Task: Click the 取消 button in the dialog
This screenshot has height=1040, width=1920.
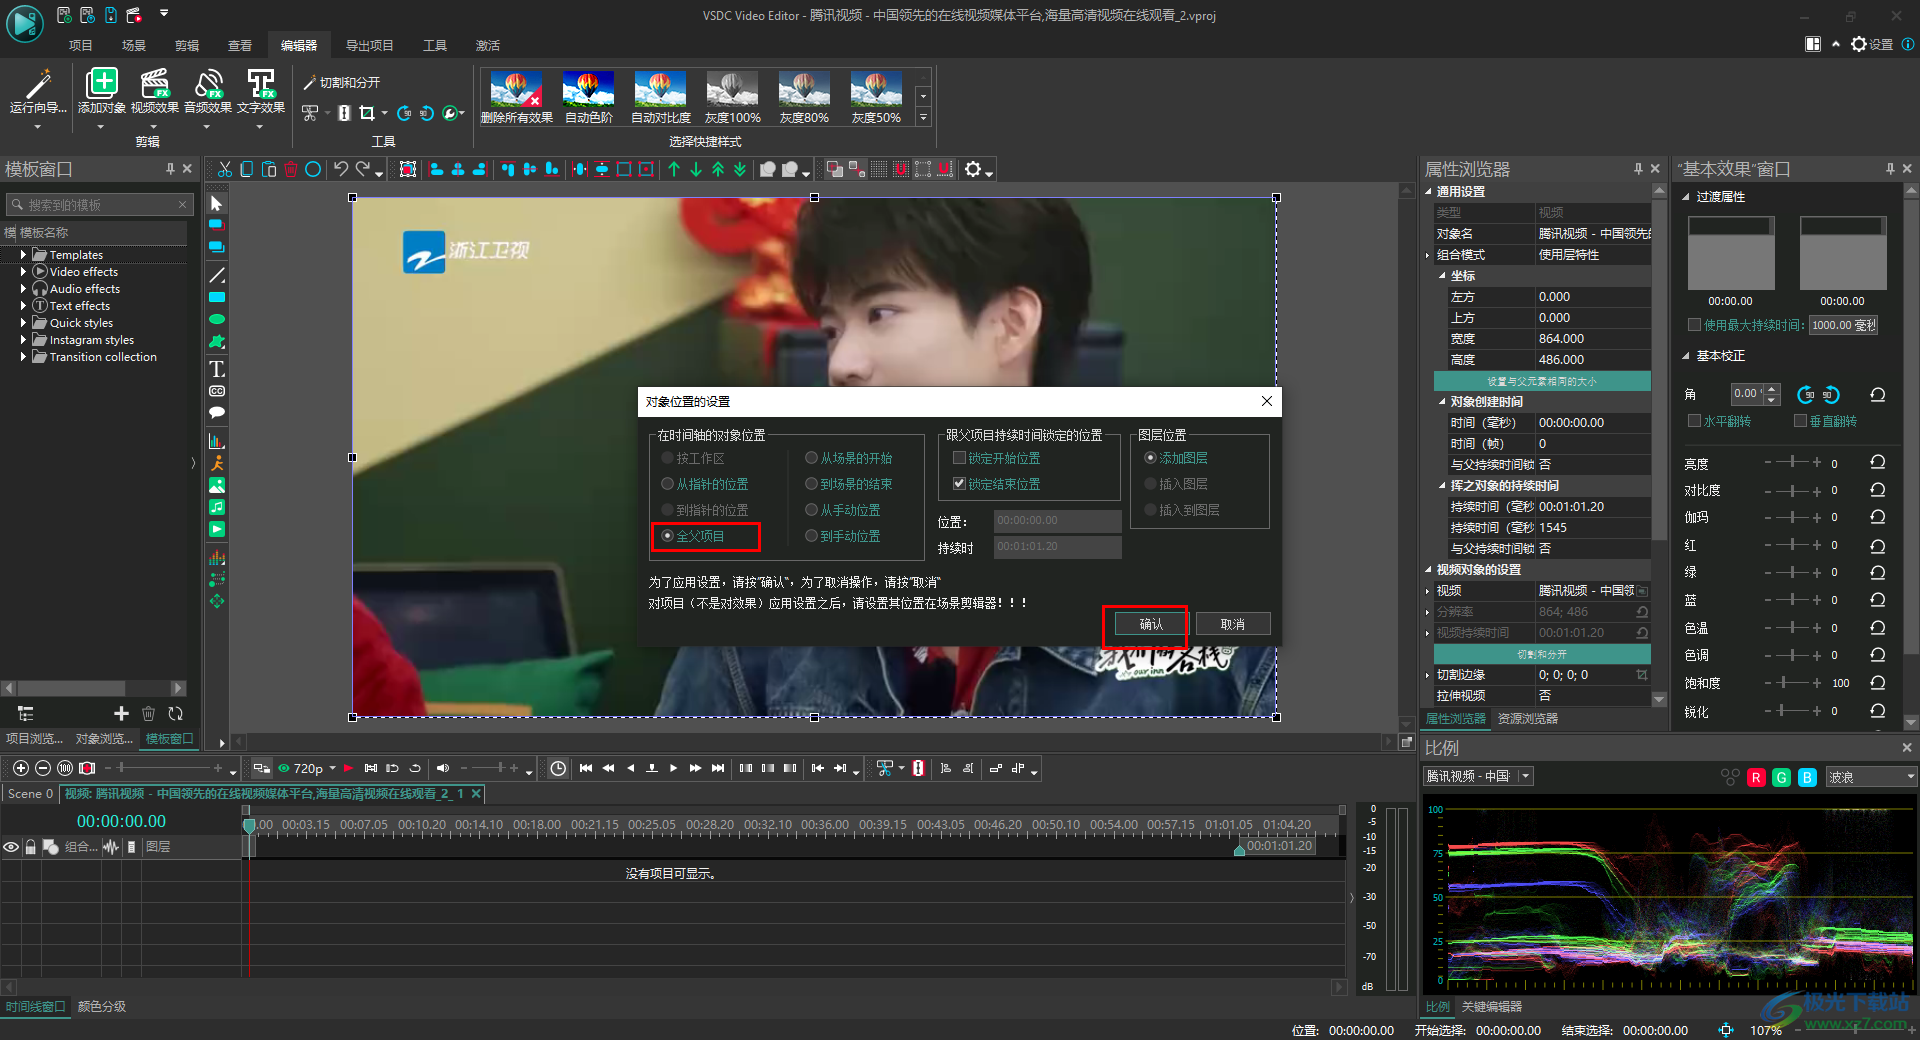Action: [x=1233, y=624]
